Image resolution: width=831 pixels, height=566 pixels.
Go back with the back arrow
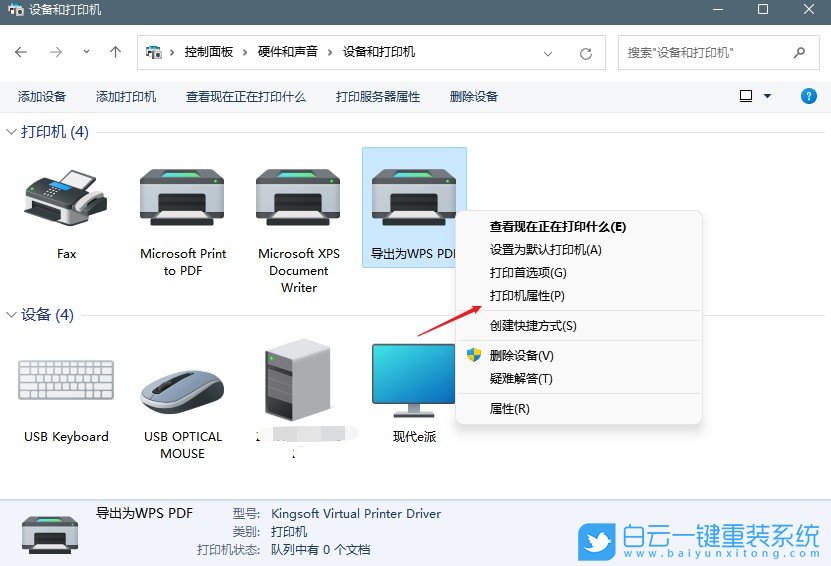click(x=21, y=52)
